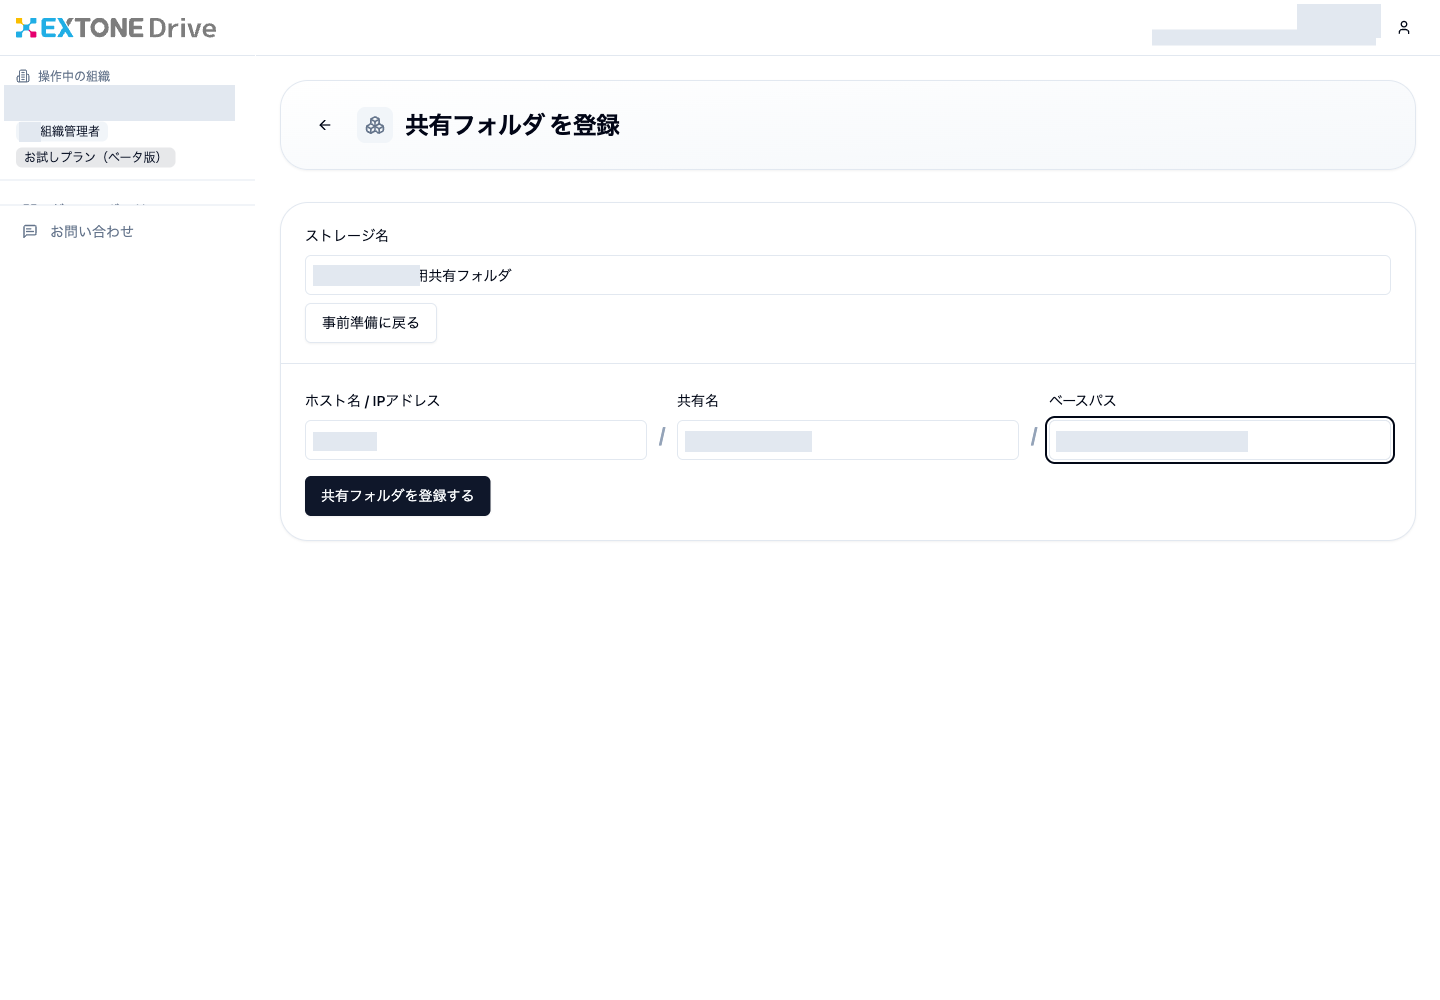
Task: Click the EXTONE Drive logo
Action: coord(116,28)
